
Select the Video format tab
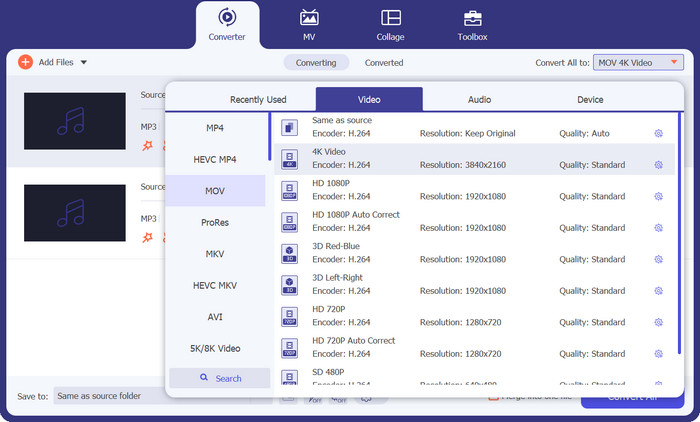(369, 99)
